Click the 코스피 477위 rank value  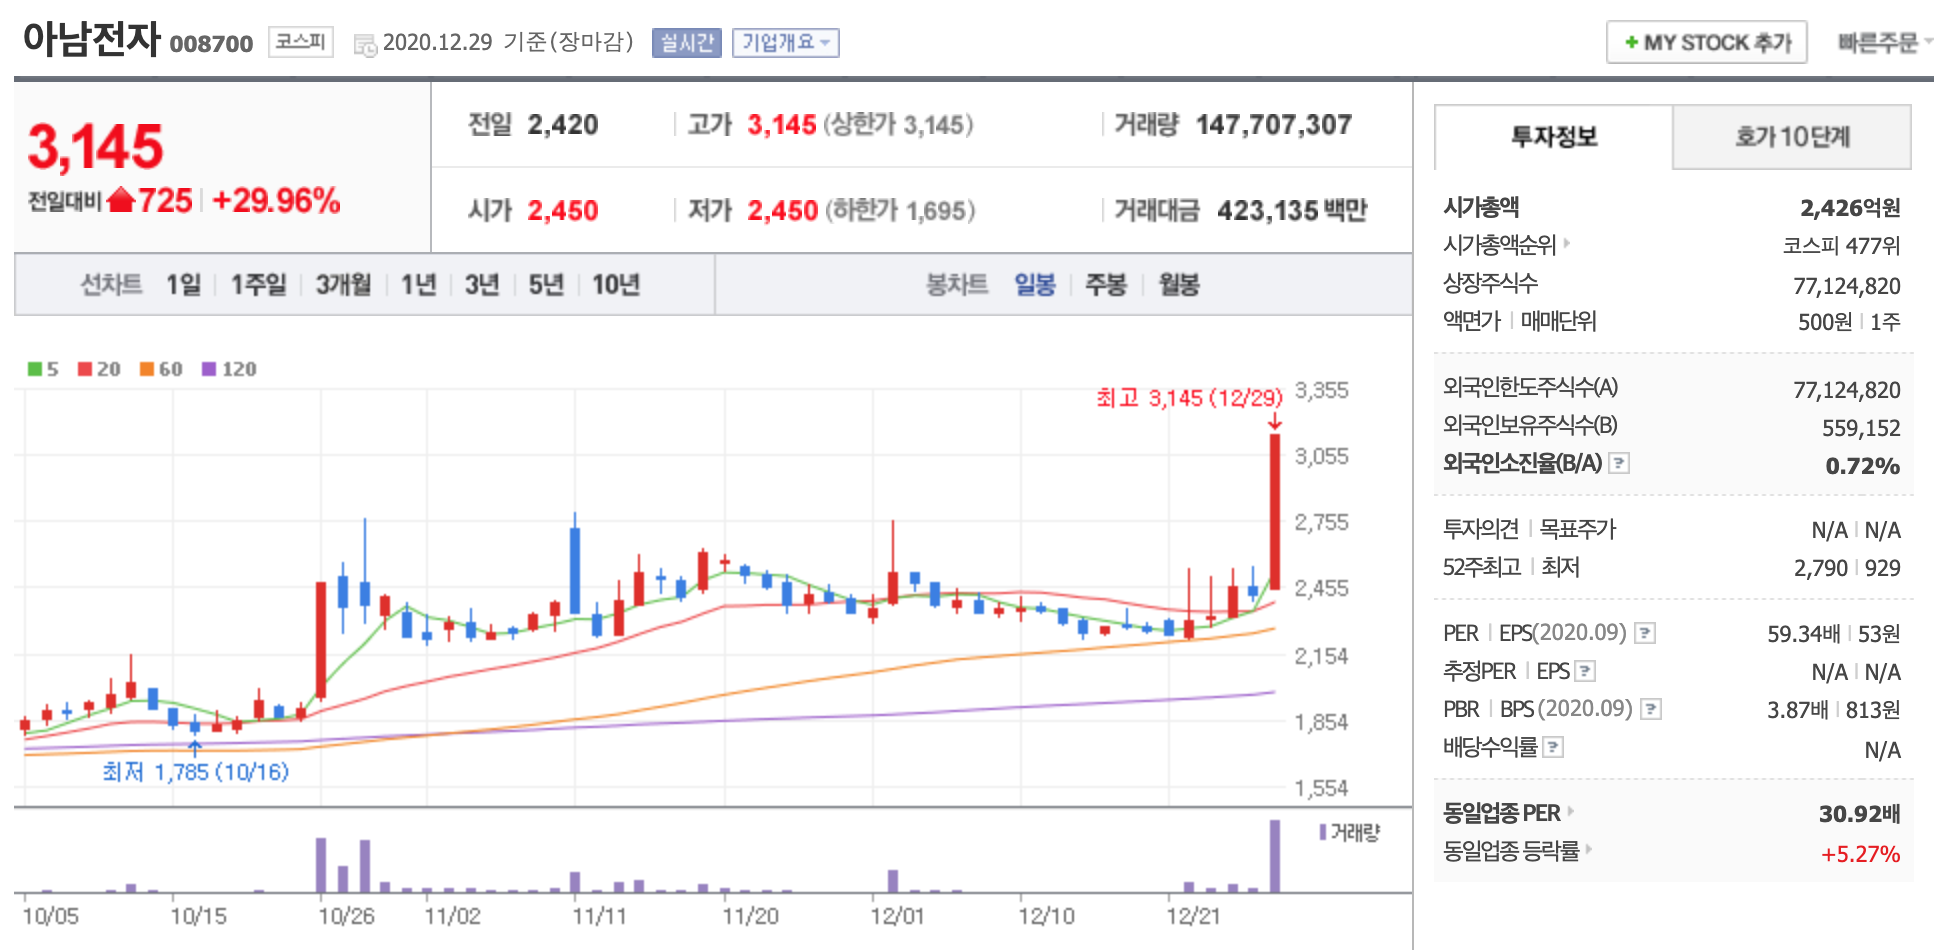pyautogui.click(x=1841, y=246)
